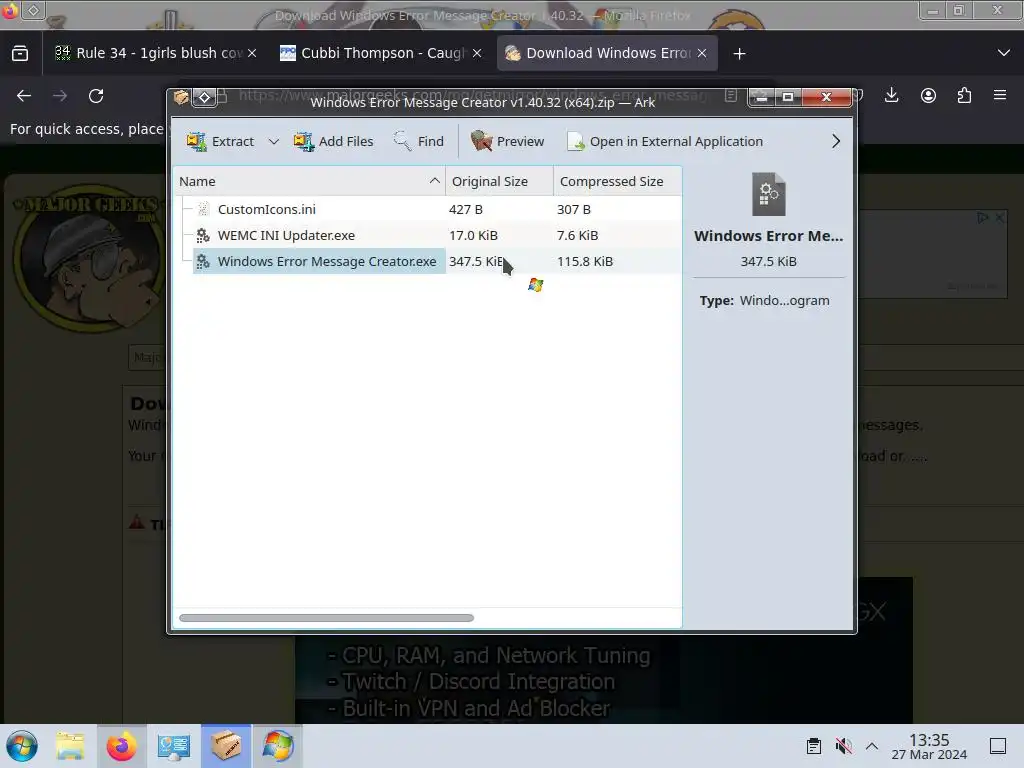Open the Firefox list all tabs dropdown

coord(1004,53)
